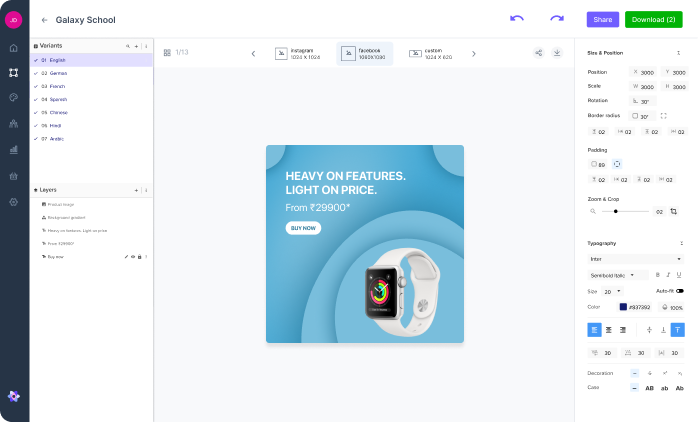This screenshot has height=422, width=698.
Task: Search variants with magnifier icon
Action: pyautogui.click(x=128, y=46)
